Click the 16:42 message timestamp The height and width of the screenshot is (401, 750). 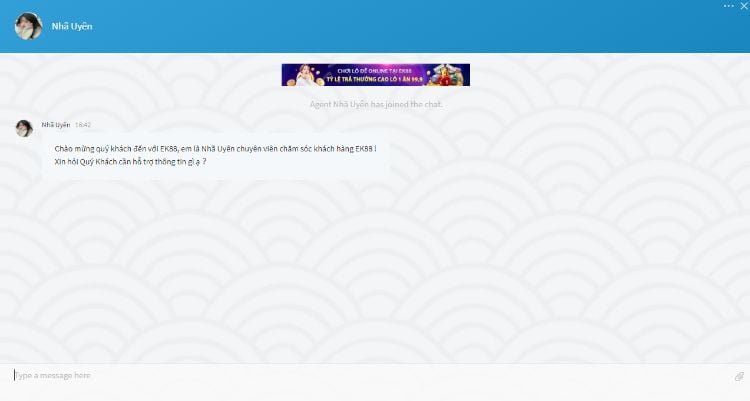tap(83, 125)
